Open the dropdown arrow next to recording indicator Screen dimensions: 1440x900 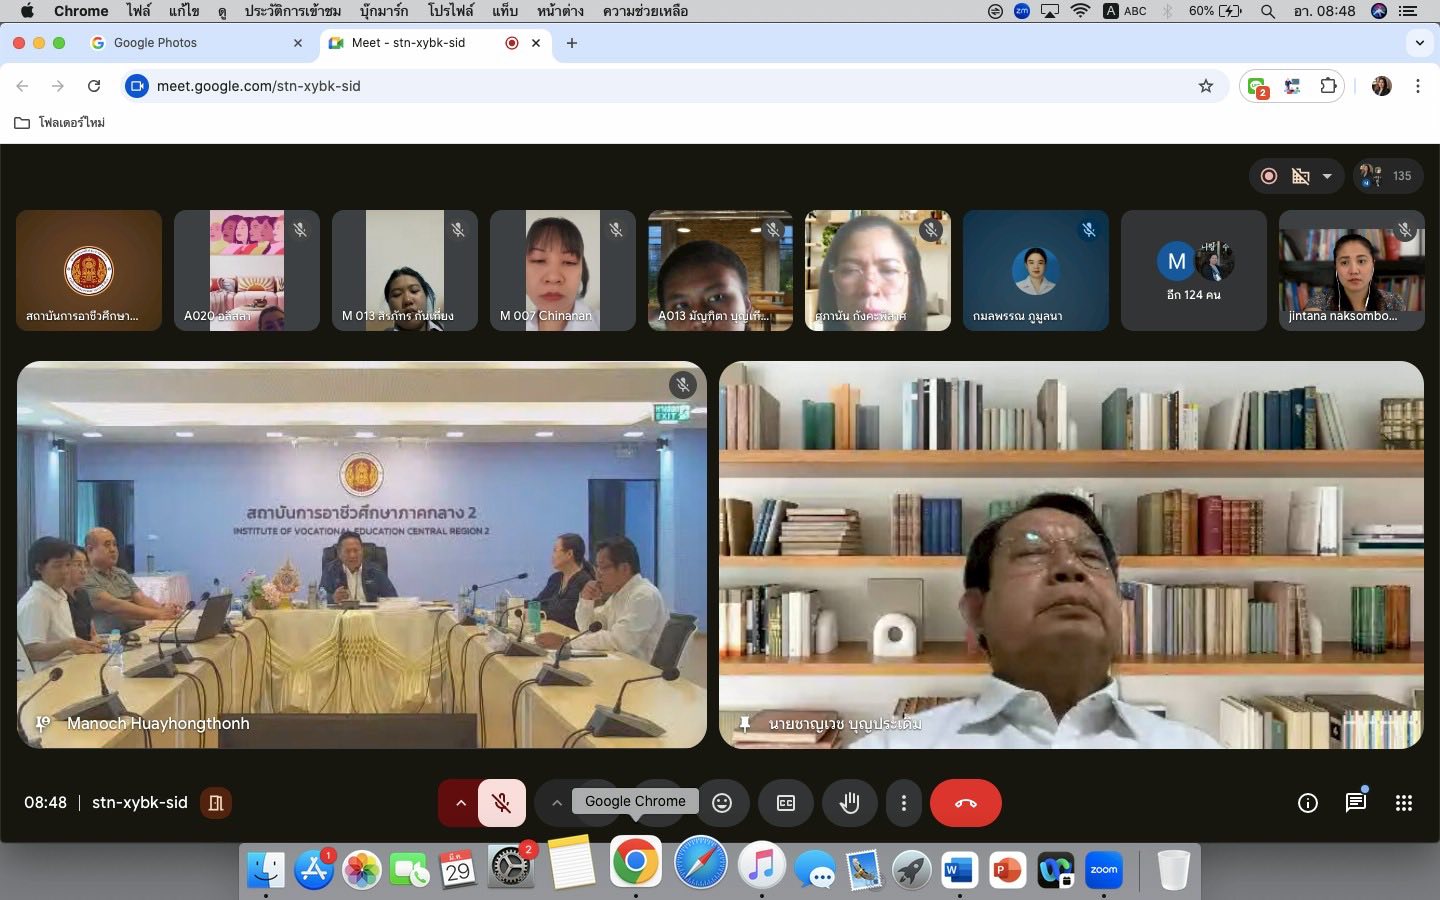[x=1327, y=176]
